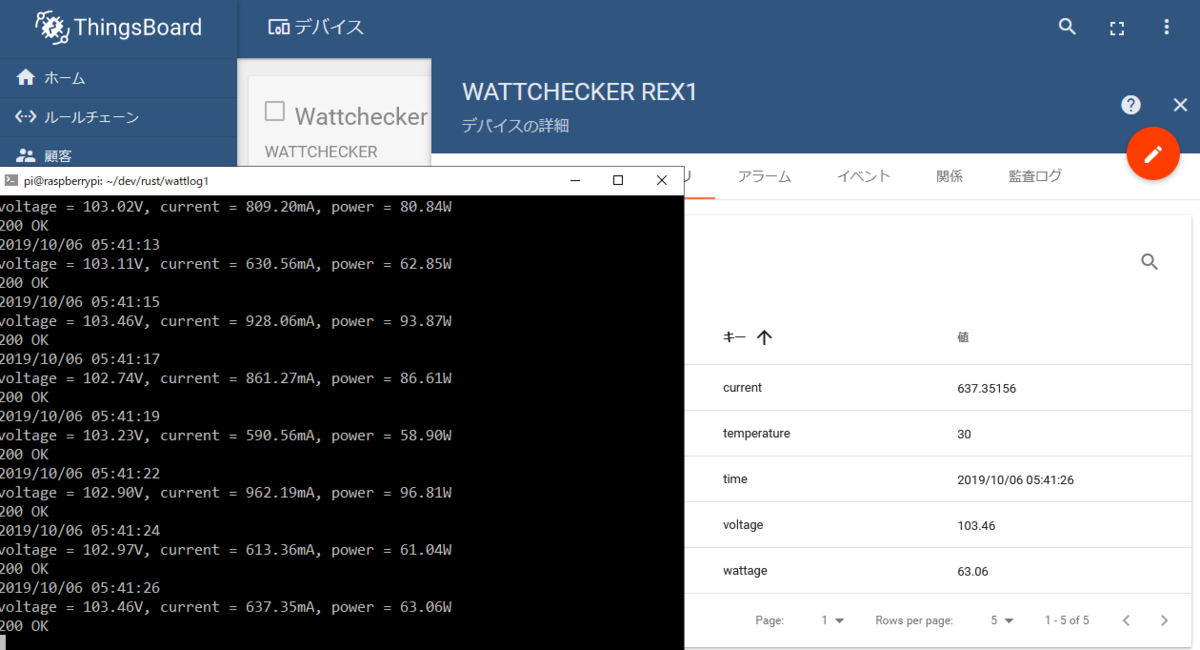Click the デバイスの詳細 subtitle
1200x650 pixels.
coord(516,126)
